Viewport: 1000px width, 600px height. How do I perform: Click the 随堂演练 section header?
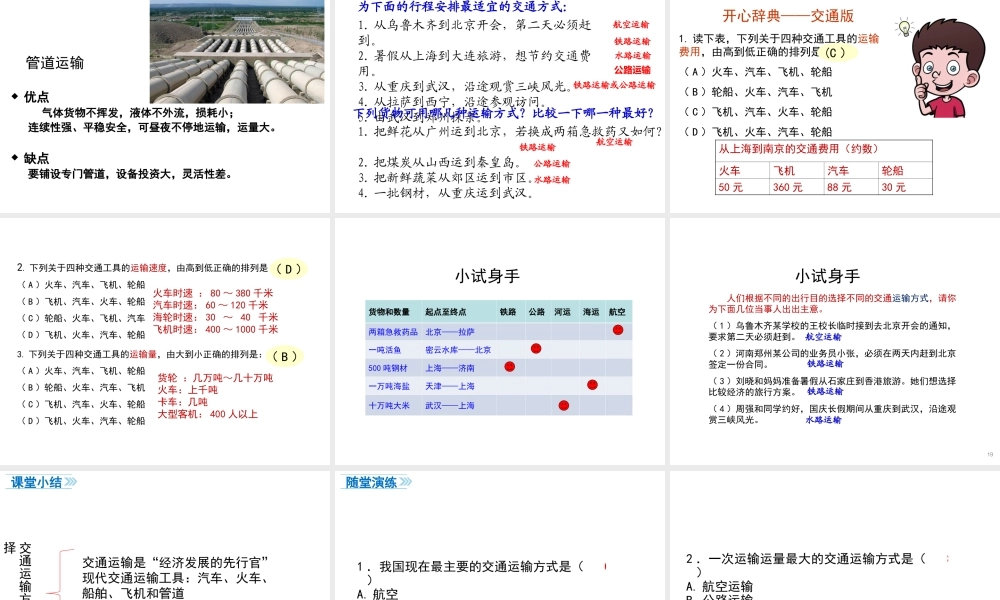point(371,482)
